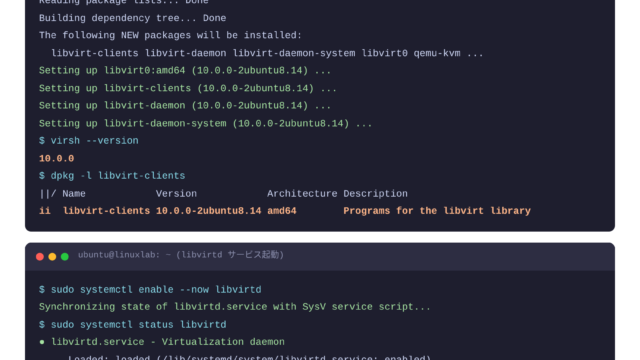Viewport: 640px width, 360px height.
Task: Click '$ sudo systemctl status libvirtd' command
Action: (132, 325)
